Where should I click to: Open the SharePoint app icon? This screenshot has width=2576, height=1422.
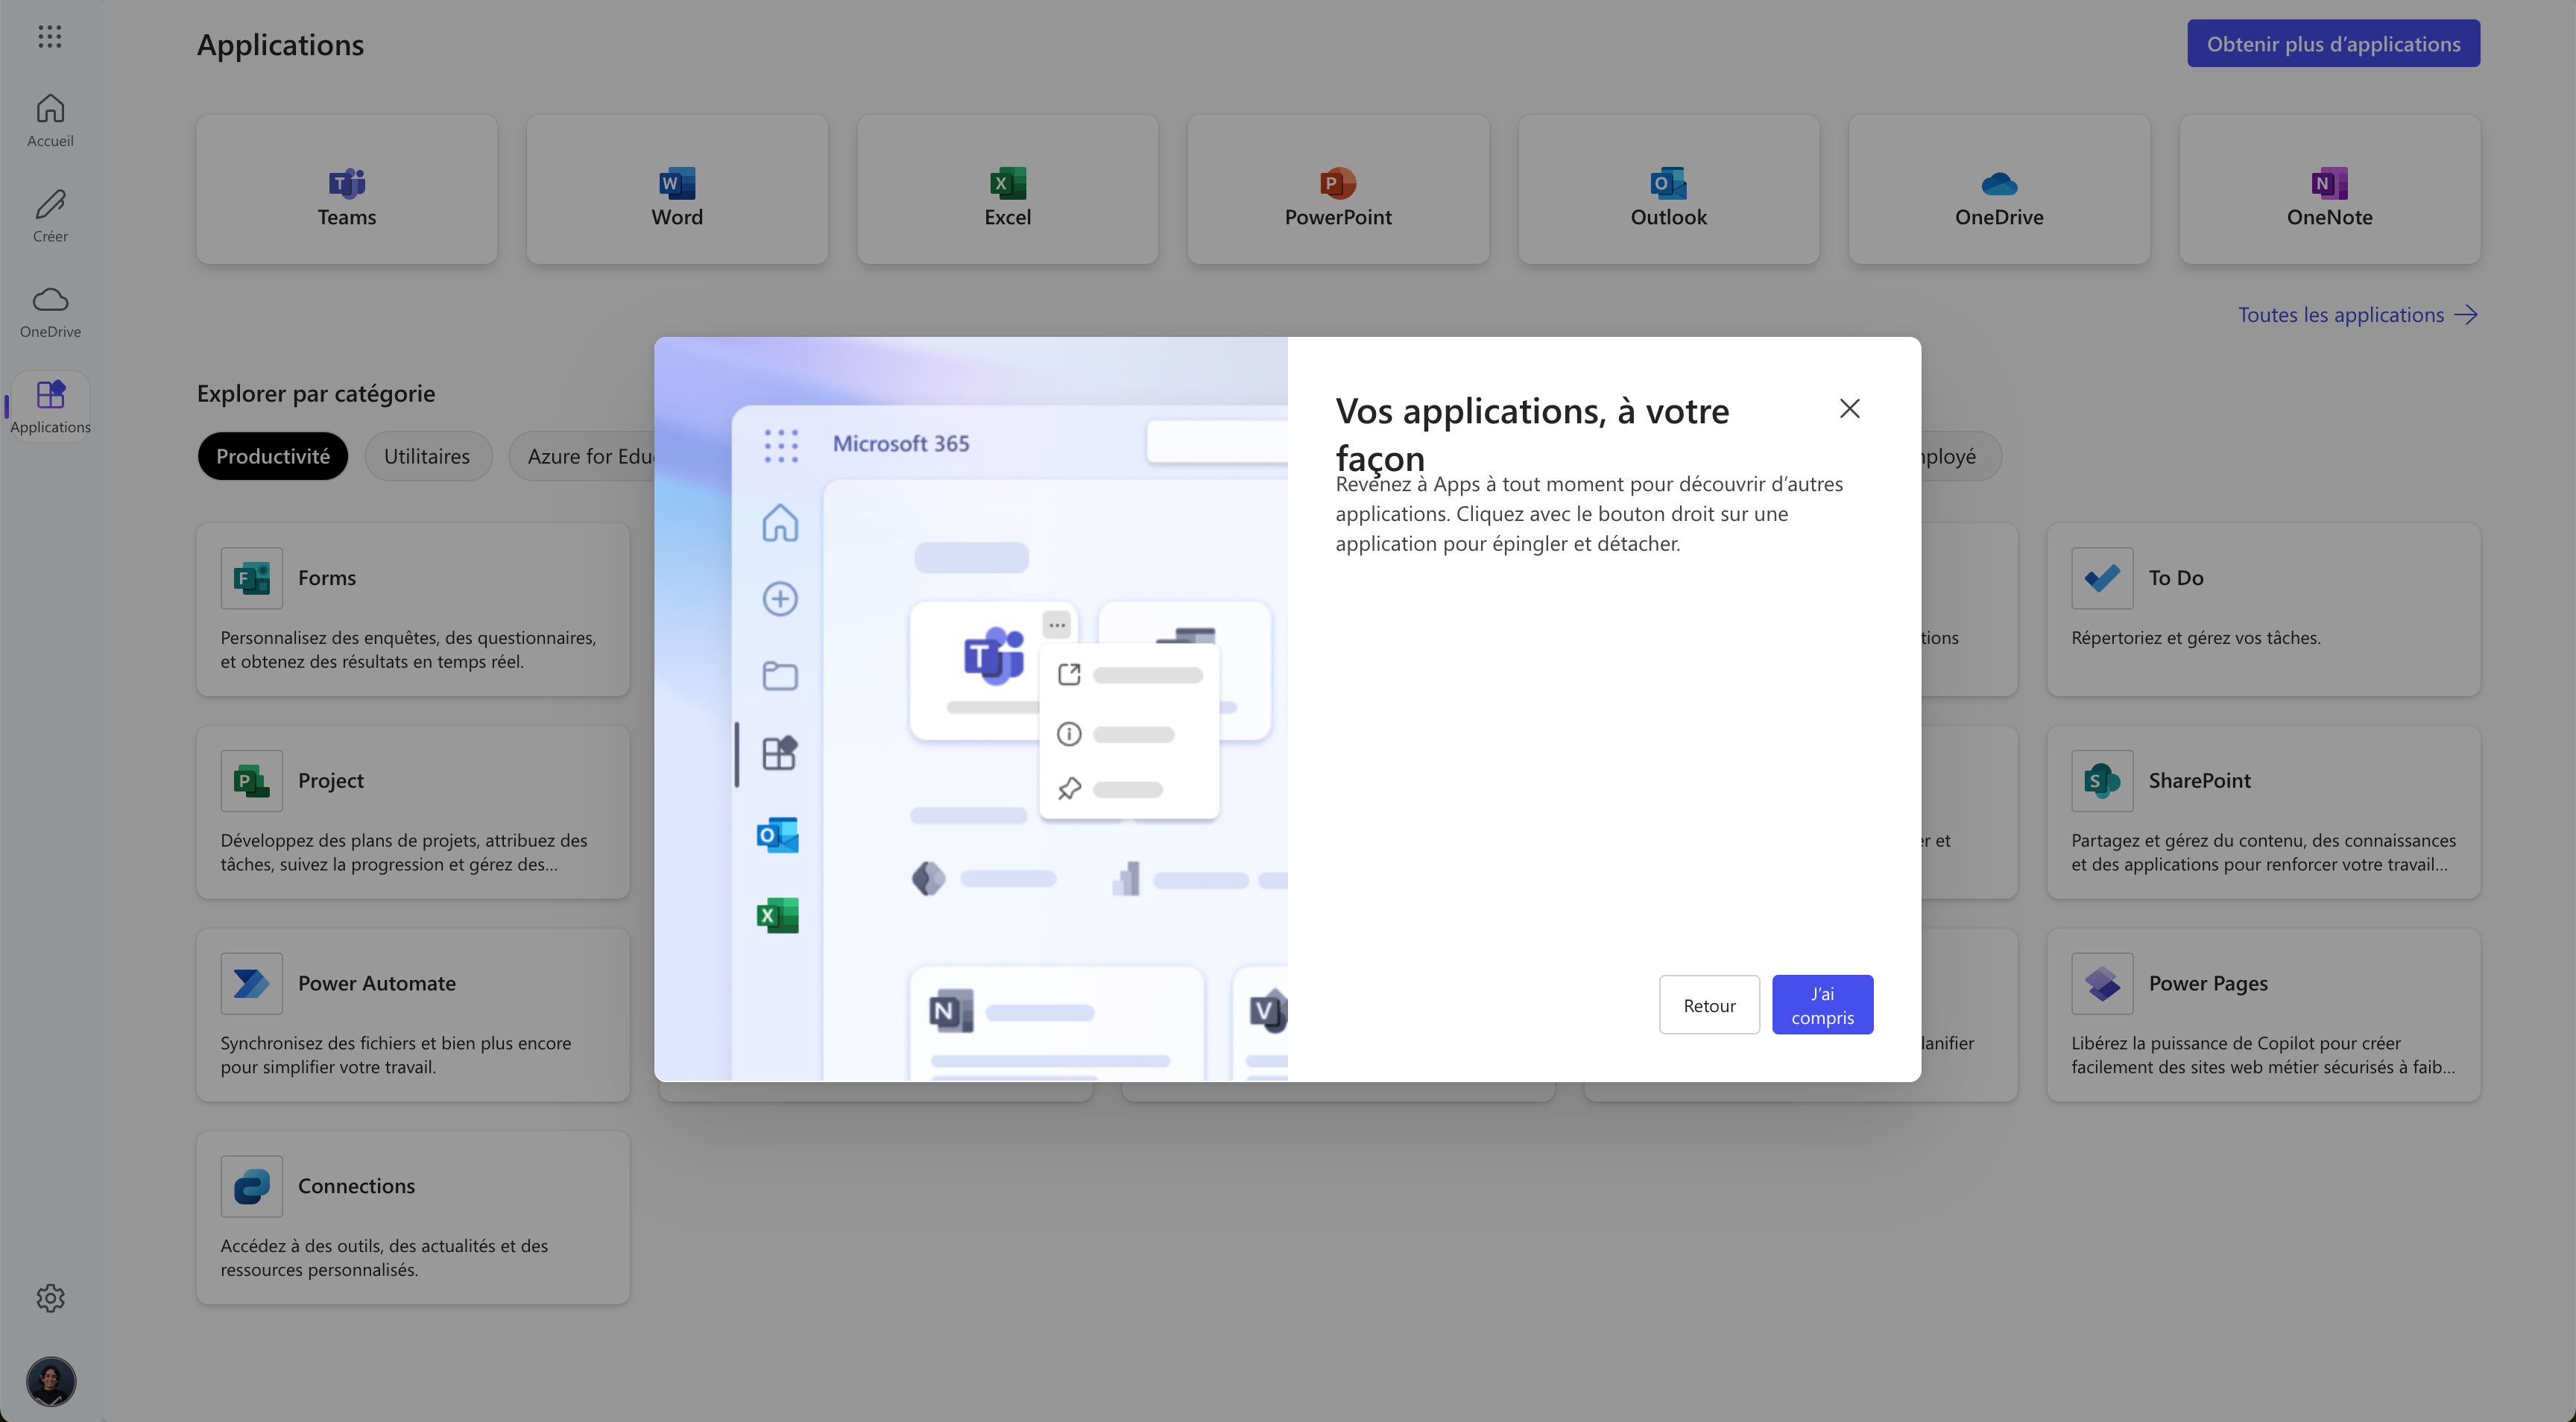pos(2102,781)
